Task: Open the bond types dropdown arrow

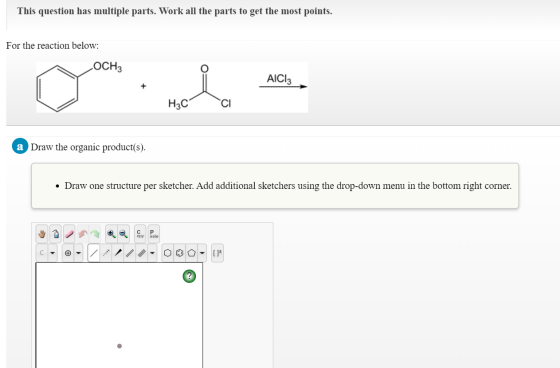Action: [x=152, y=253]
